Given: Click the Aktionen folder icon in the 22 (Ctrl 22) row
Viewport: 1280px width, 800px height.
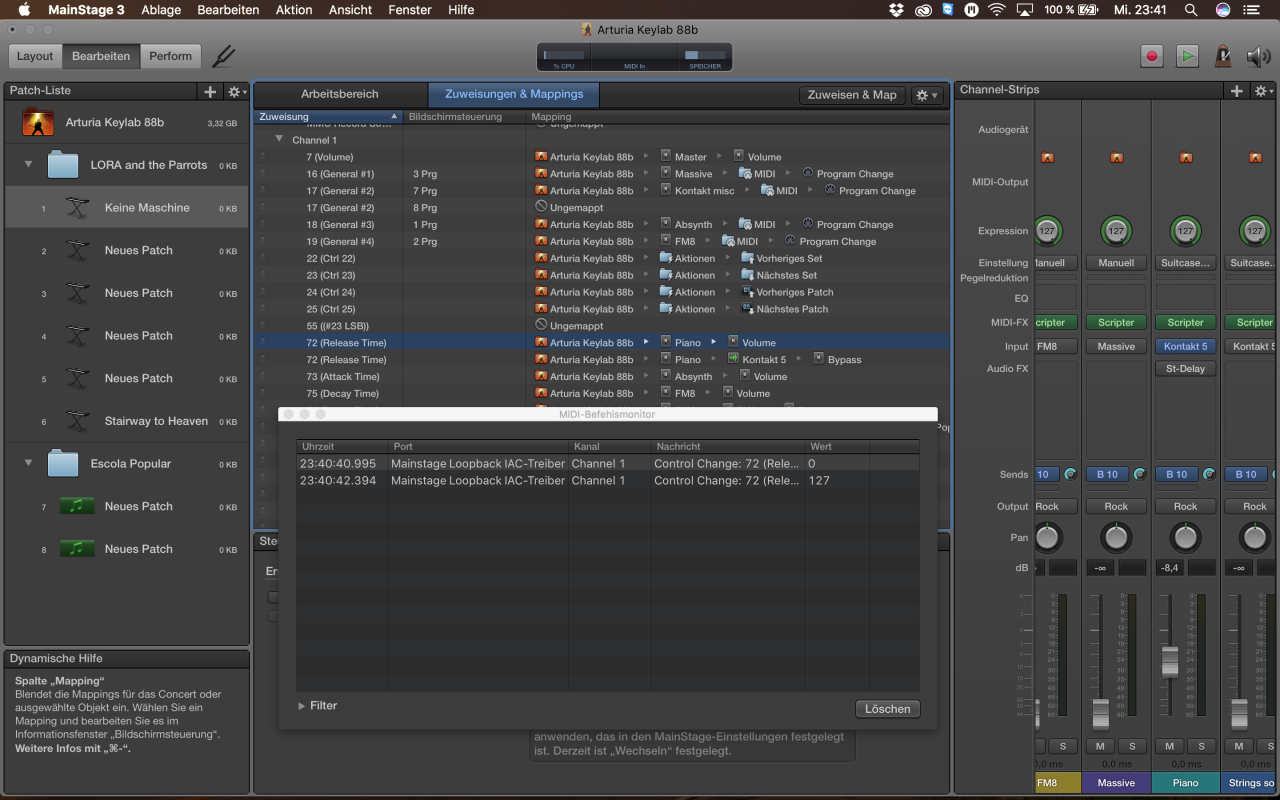Looking at the screenshot, I should point(666,258).
